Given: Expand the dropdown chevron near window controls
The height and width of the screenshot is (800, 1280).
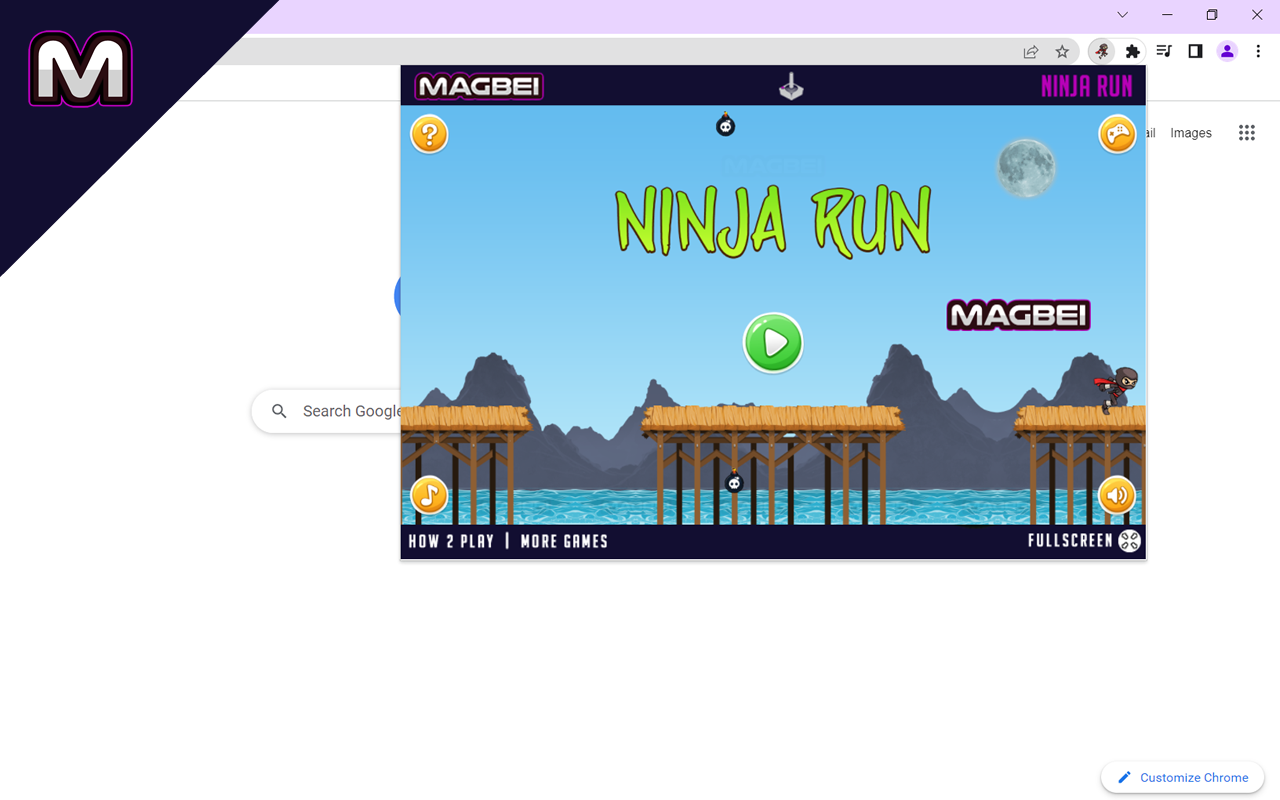Looking at the screenshot, I should pos(1122,15).
